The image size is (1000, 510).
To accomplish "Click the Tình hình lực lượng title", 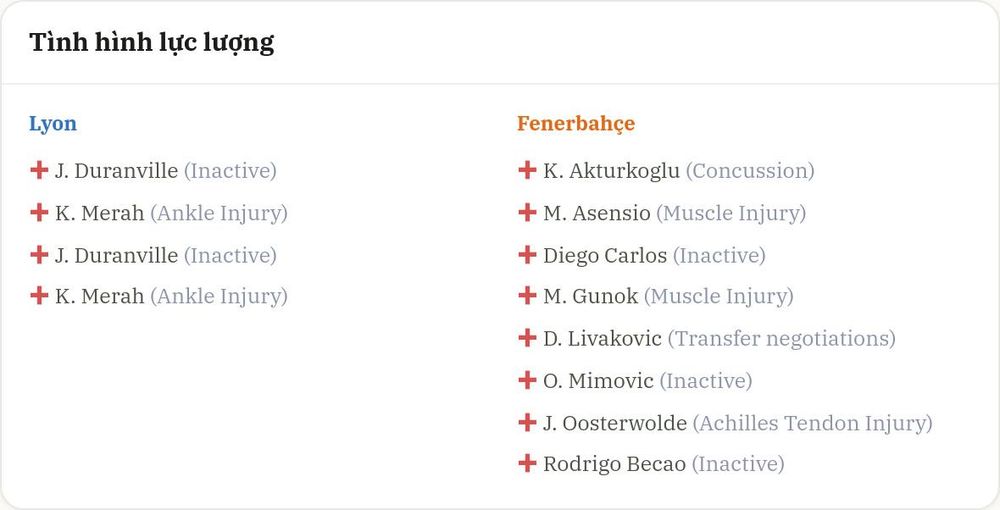I will click(152, 43).
